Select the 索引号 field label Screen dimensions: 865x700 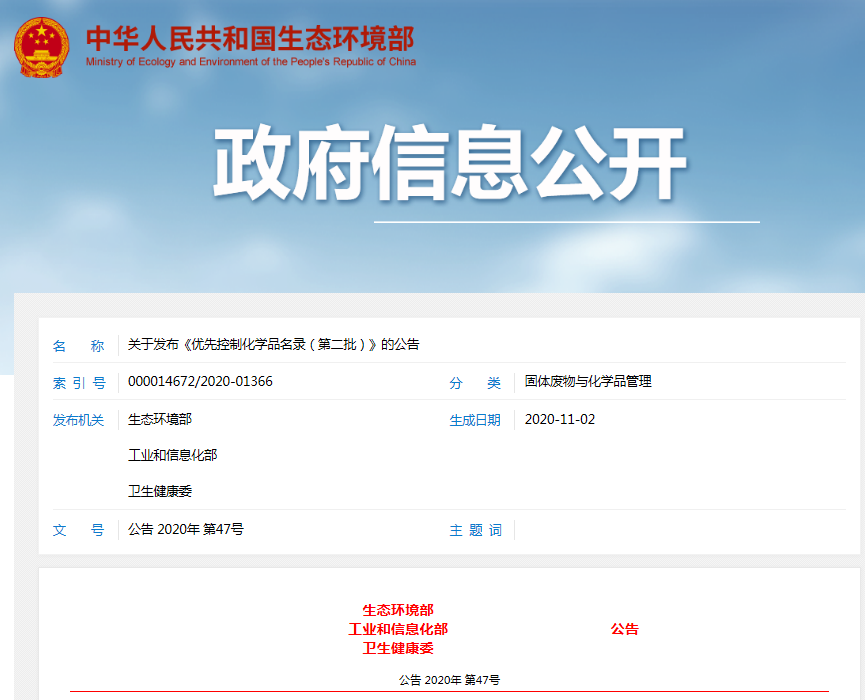tap(78, 383)
